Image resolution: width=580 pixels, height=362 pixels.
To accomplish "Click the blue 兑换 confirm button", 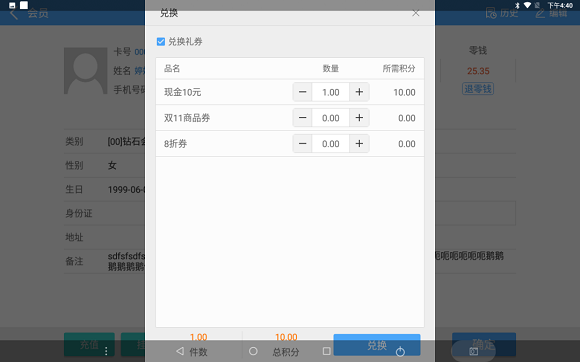I will 377,345.
